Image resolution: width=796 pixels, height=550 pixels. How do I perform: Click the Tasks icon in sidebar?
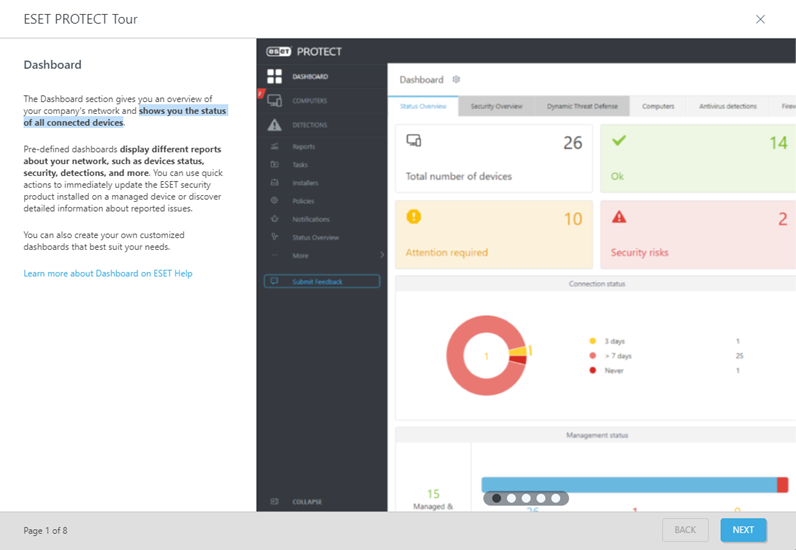click(275, 165)
